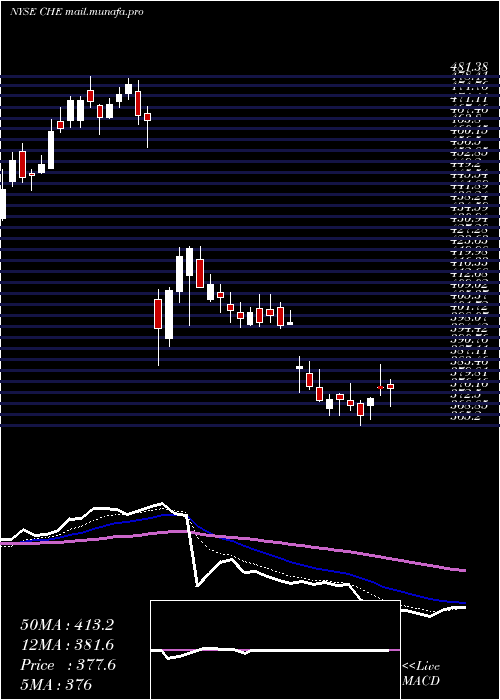The image size is (500, 700).
Task: Click the NYSE CHE mail.munafa.pro chart title
Action: [x=76, y=12]
